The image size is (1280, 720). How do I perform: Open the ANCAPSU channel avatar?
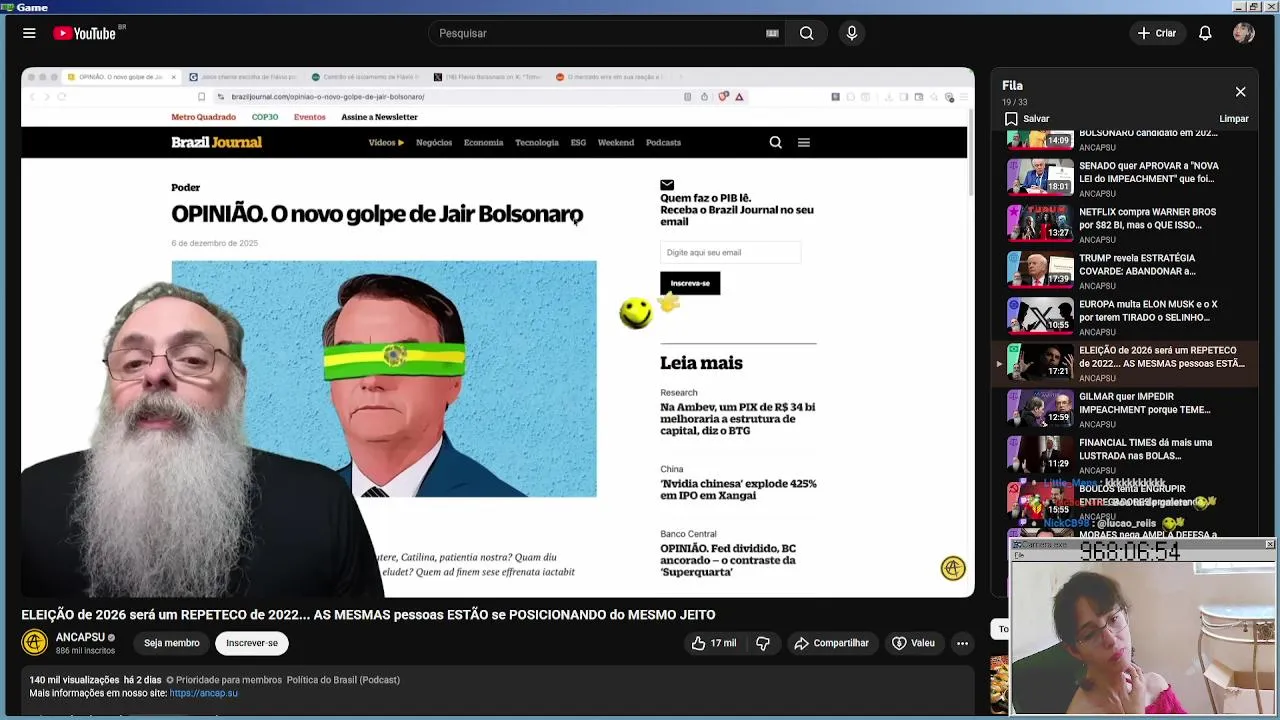(35, 642)
